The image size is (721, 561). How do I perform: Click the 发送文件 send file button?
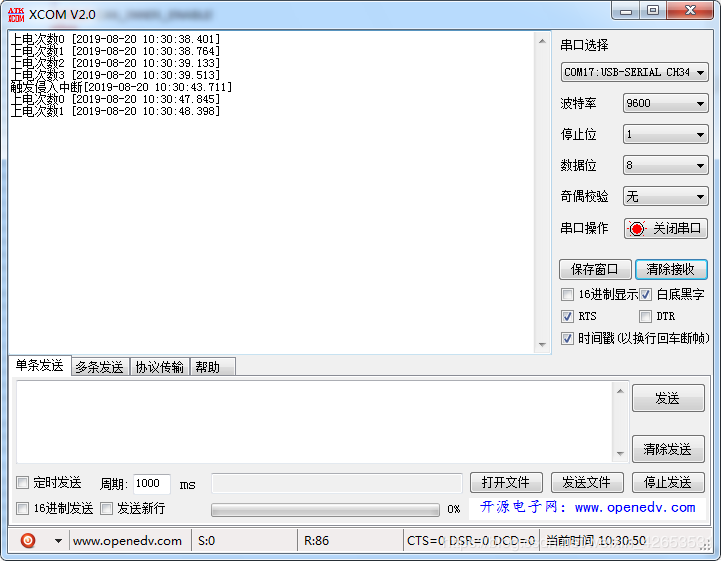coord(587,482)
